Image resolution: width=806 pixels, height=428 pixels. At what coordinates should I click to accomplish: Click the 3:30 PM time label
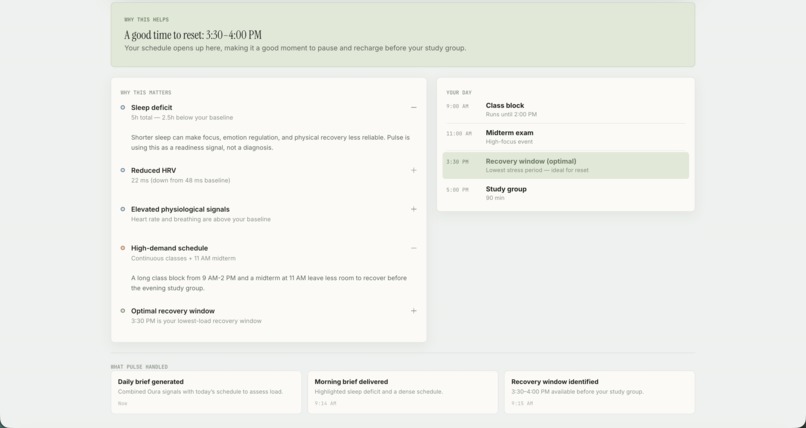click(457, 162)
